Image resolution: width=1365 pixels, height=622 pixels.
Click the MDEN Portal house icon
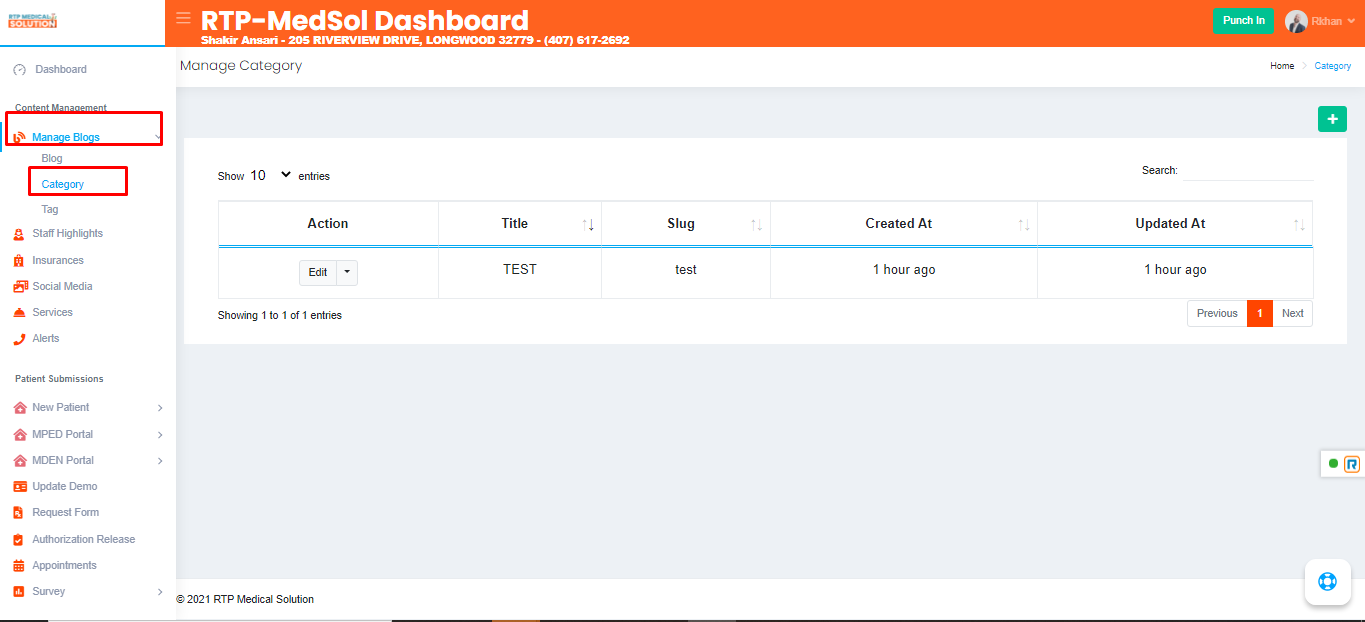pyautogui.click(x=20, y=461)
